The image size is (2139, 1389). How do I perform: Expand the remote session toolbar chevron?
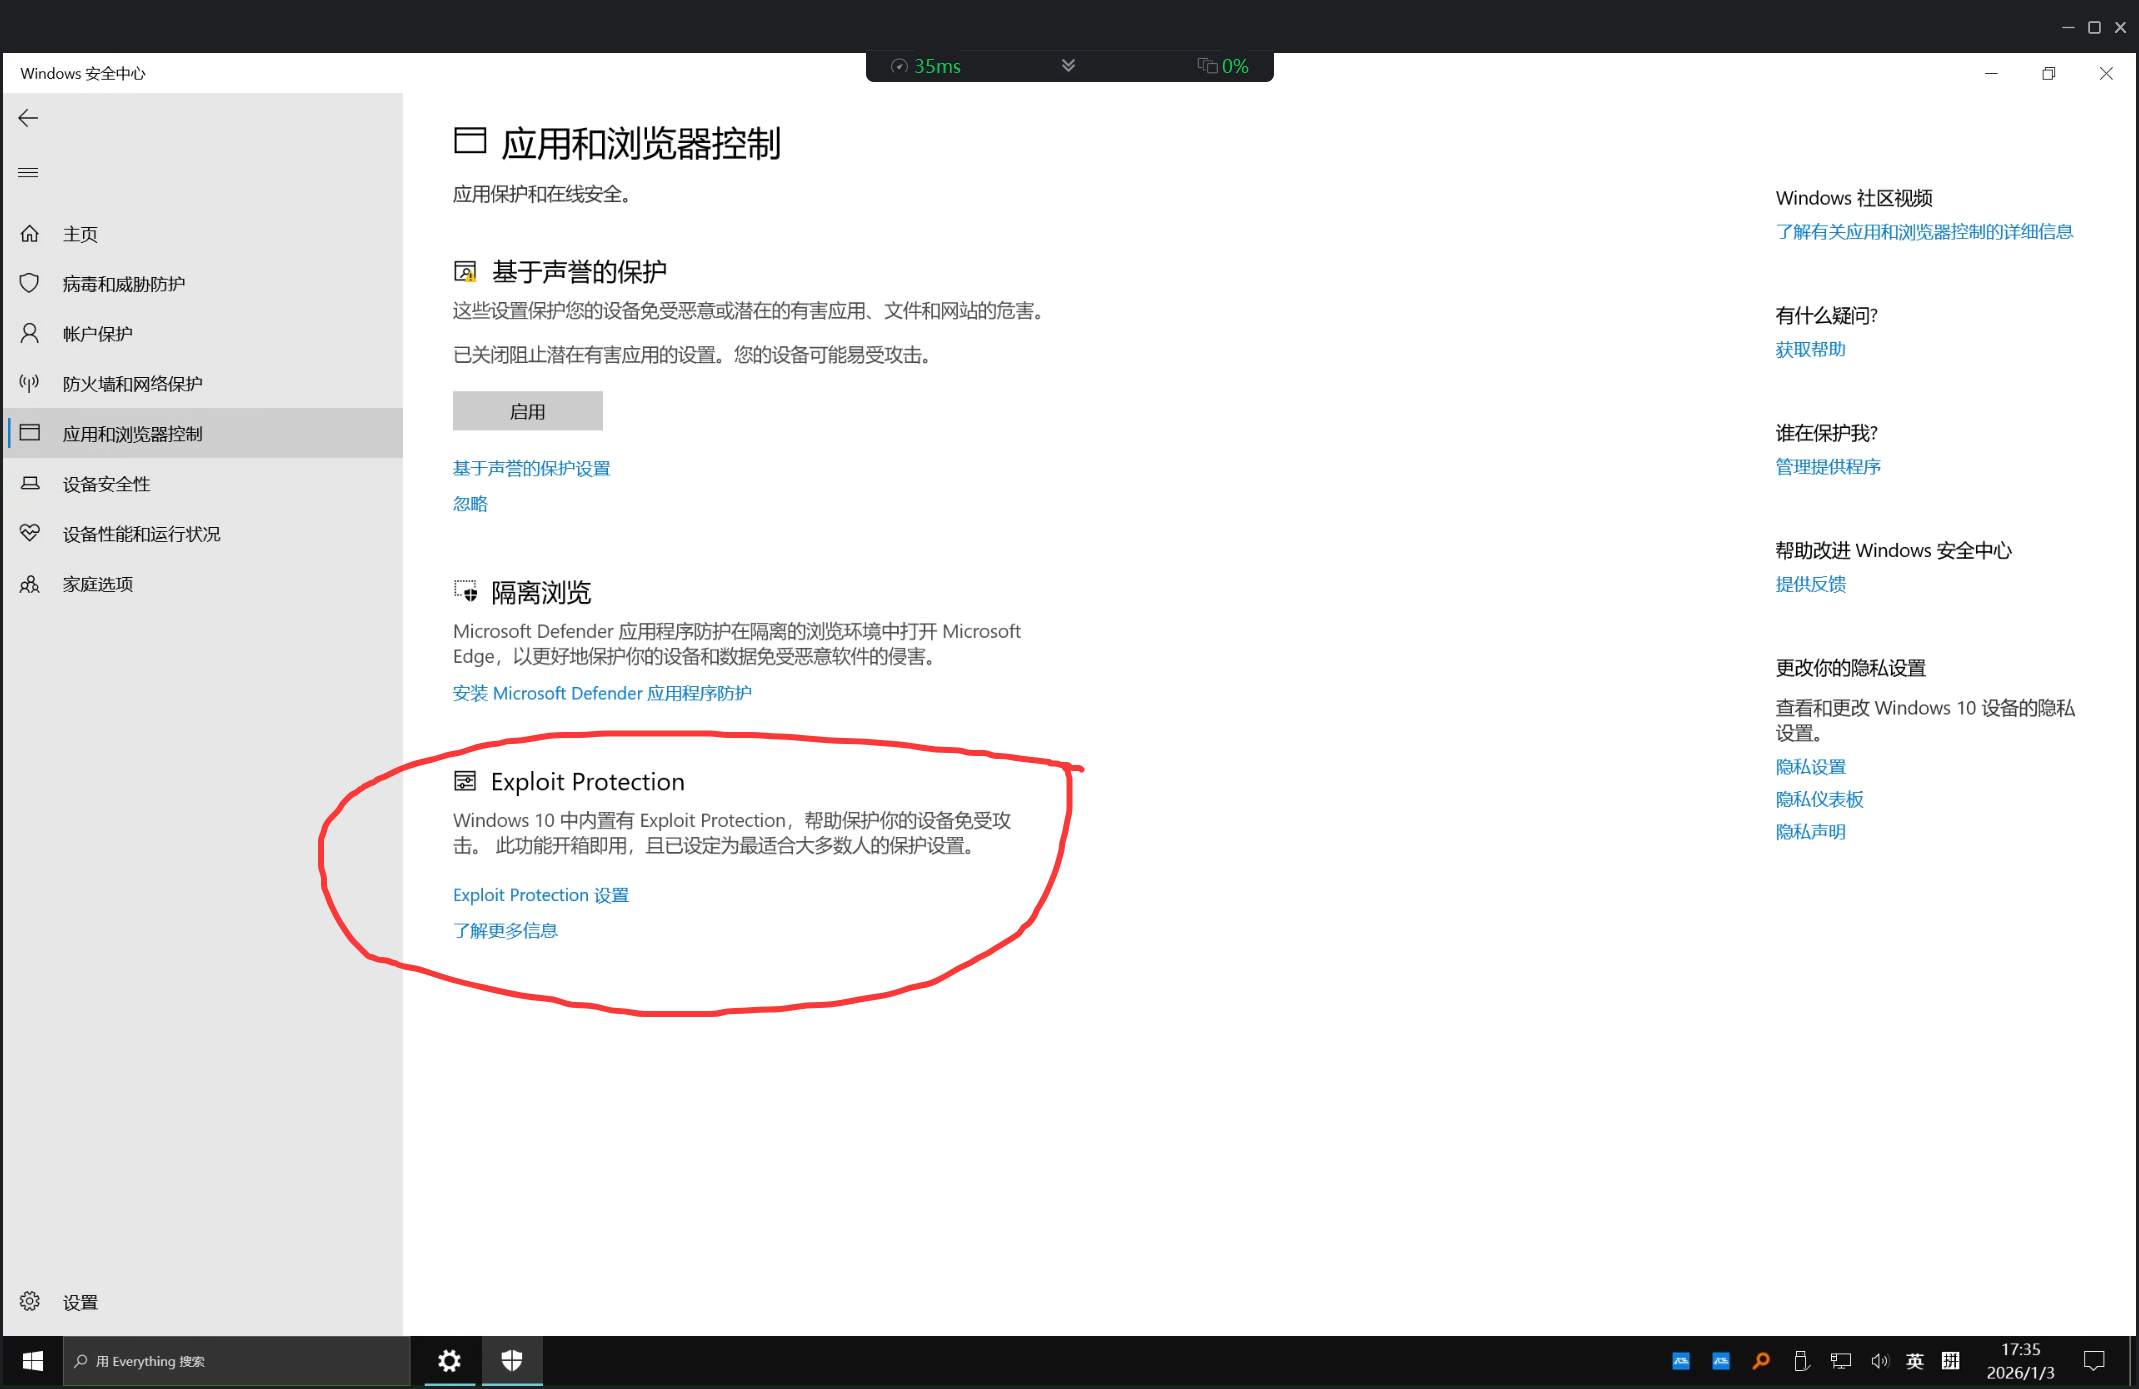click(1068, 66)
